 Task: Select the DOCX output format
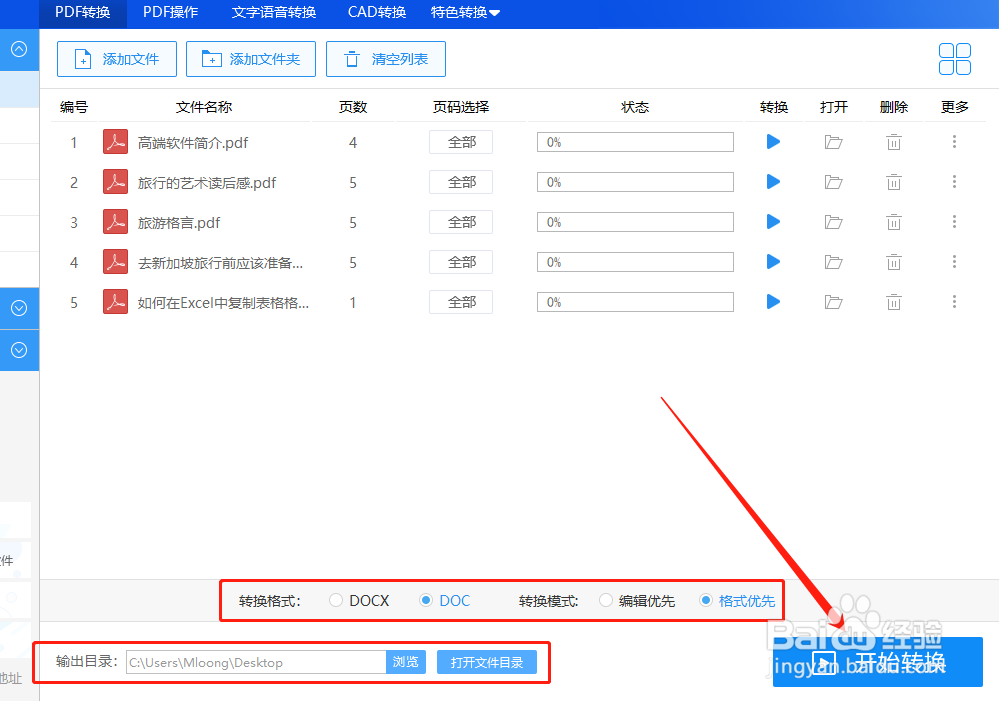tap(335, 600)
